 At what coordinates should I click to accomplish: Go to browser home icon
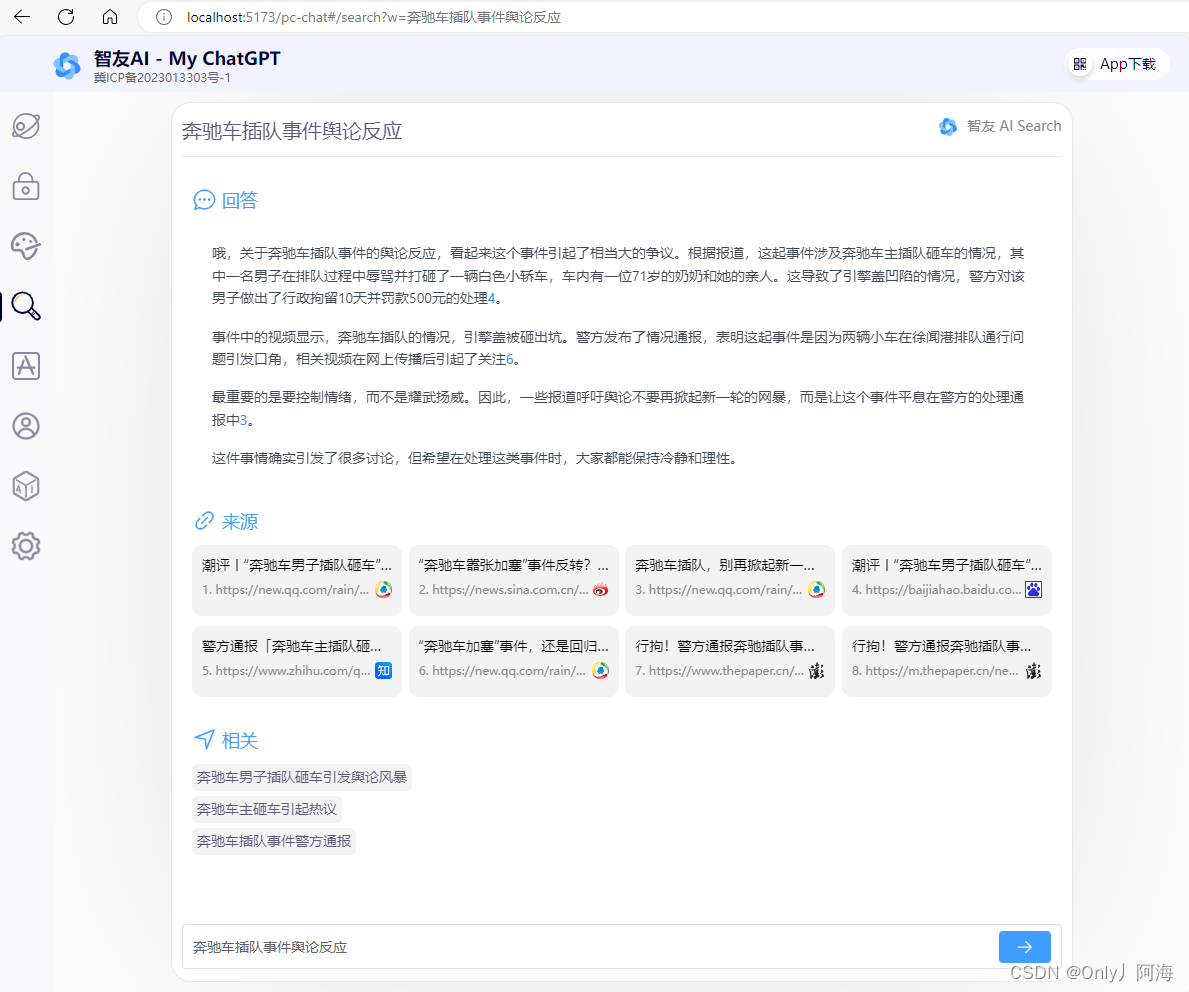pyautogui.click(x=110, y=17)
